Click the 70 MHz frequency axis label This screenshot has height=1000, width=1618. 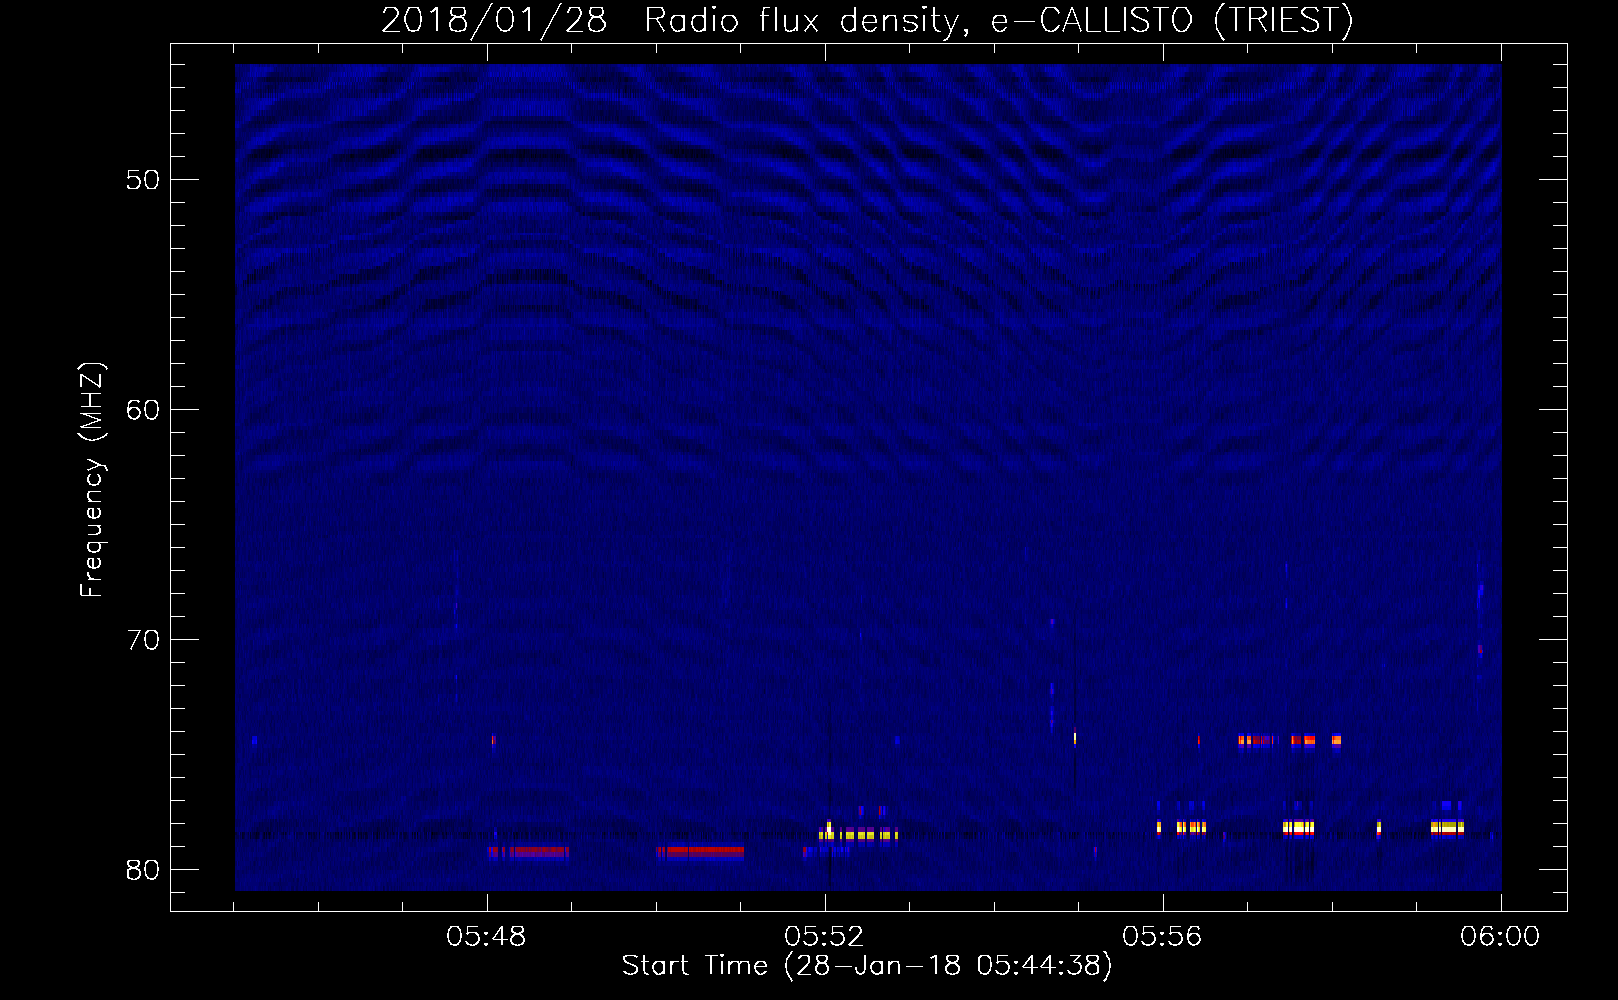(143, 640)
